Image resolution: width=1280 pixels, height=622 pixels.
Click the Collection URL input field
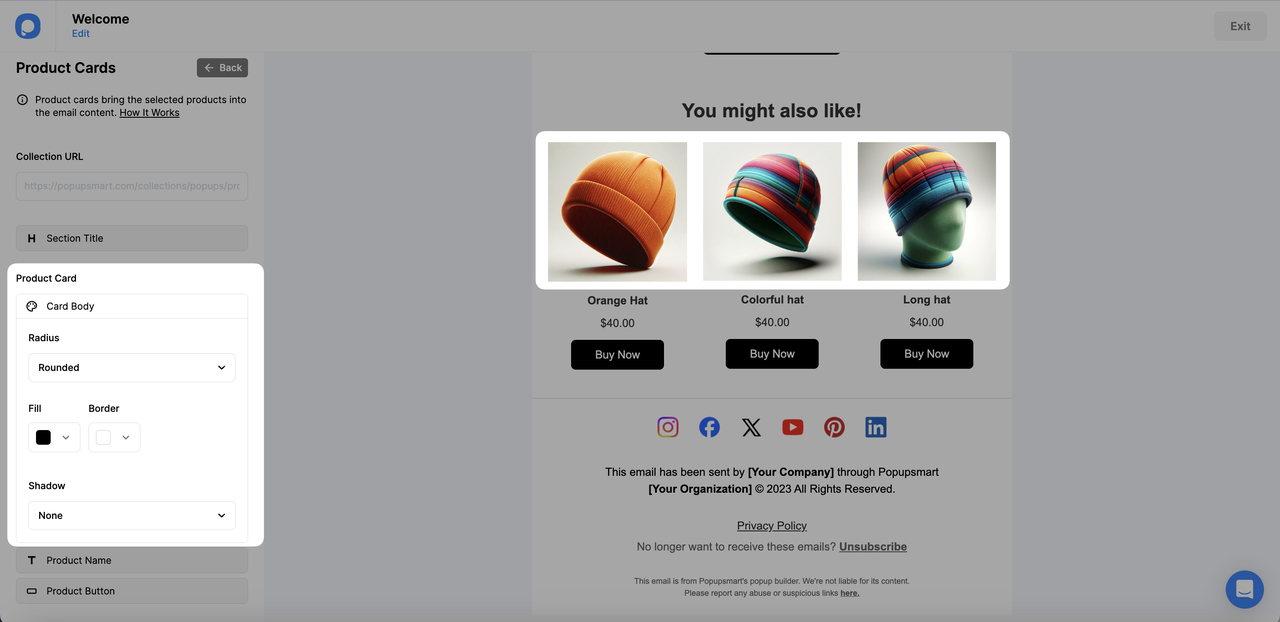click(x=132, y=186)
